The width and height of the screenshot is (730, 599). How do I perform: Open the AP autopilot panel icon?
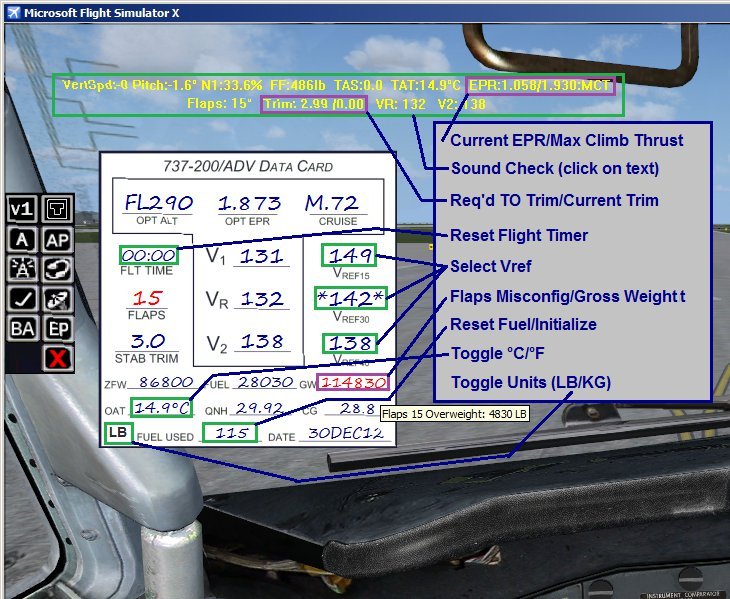pos(57,240)
